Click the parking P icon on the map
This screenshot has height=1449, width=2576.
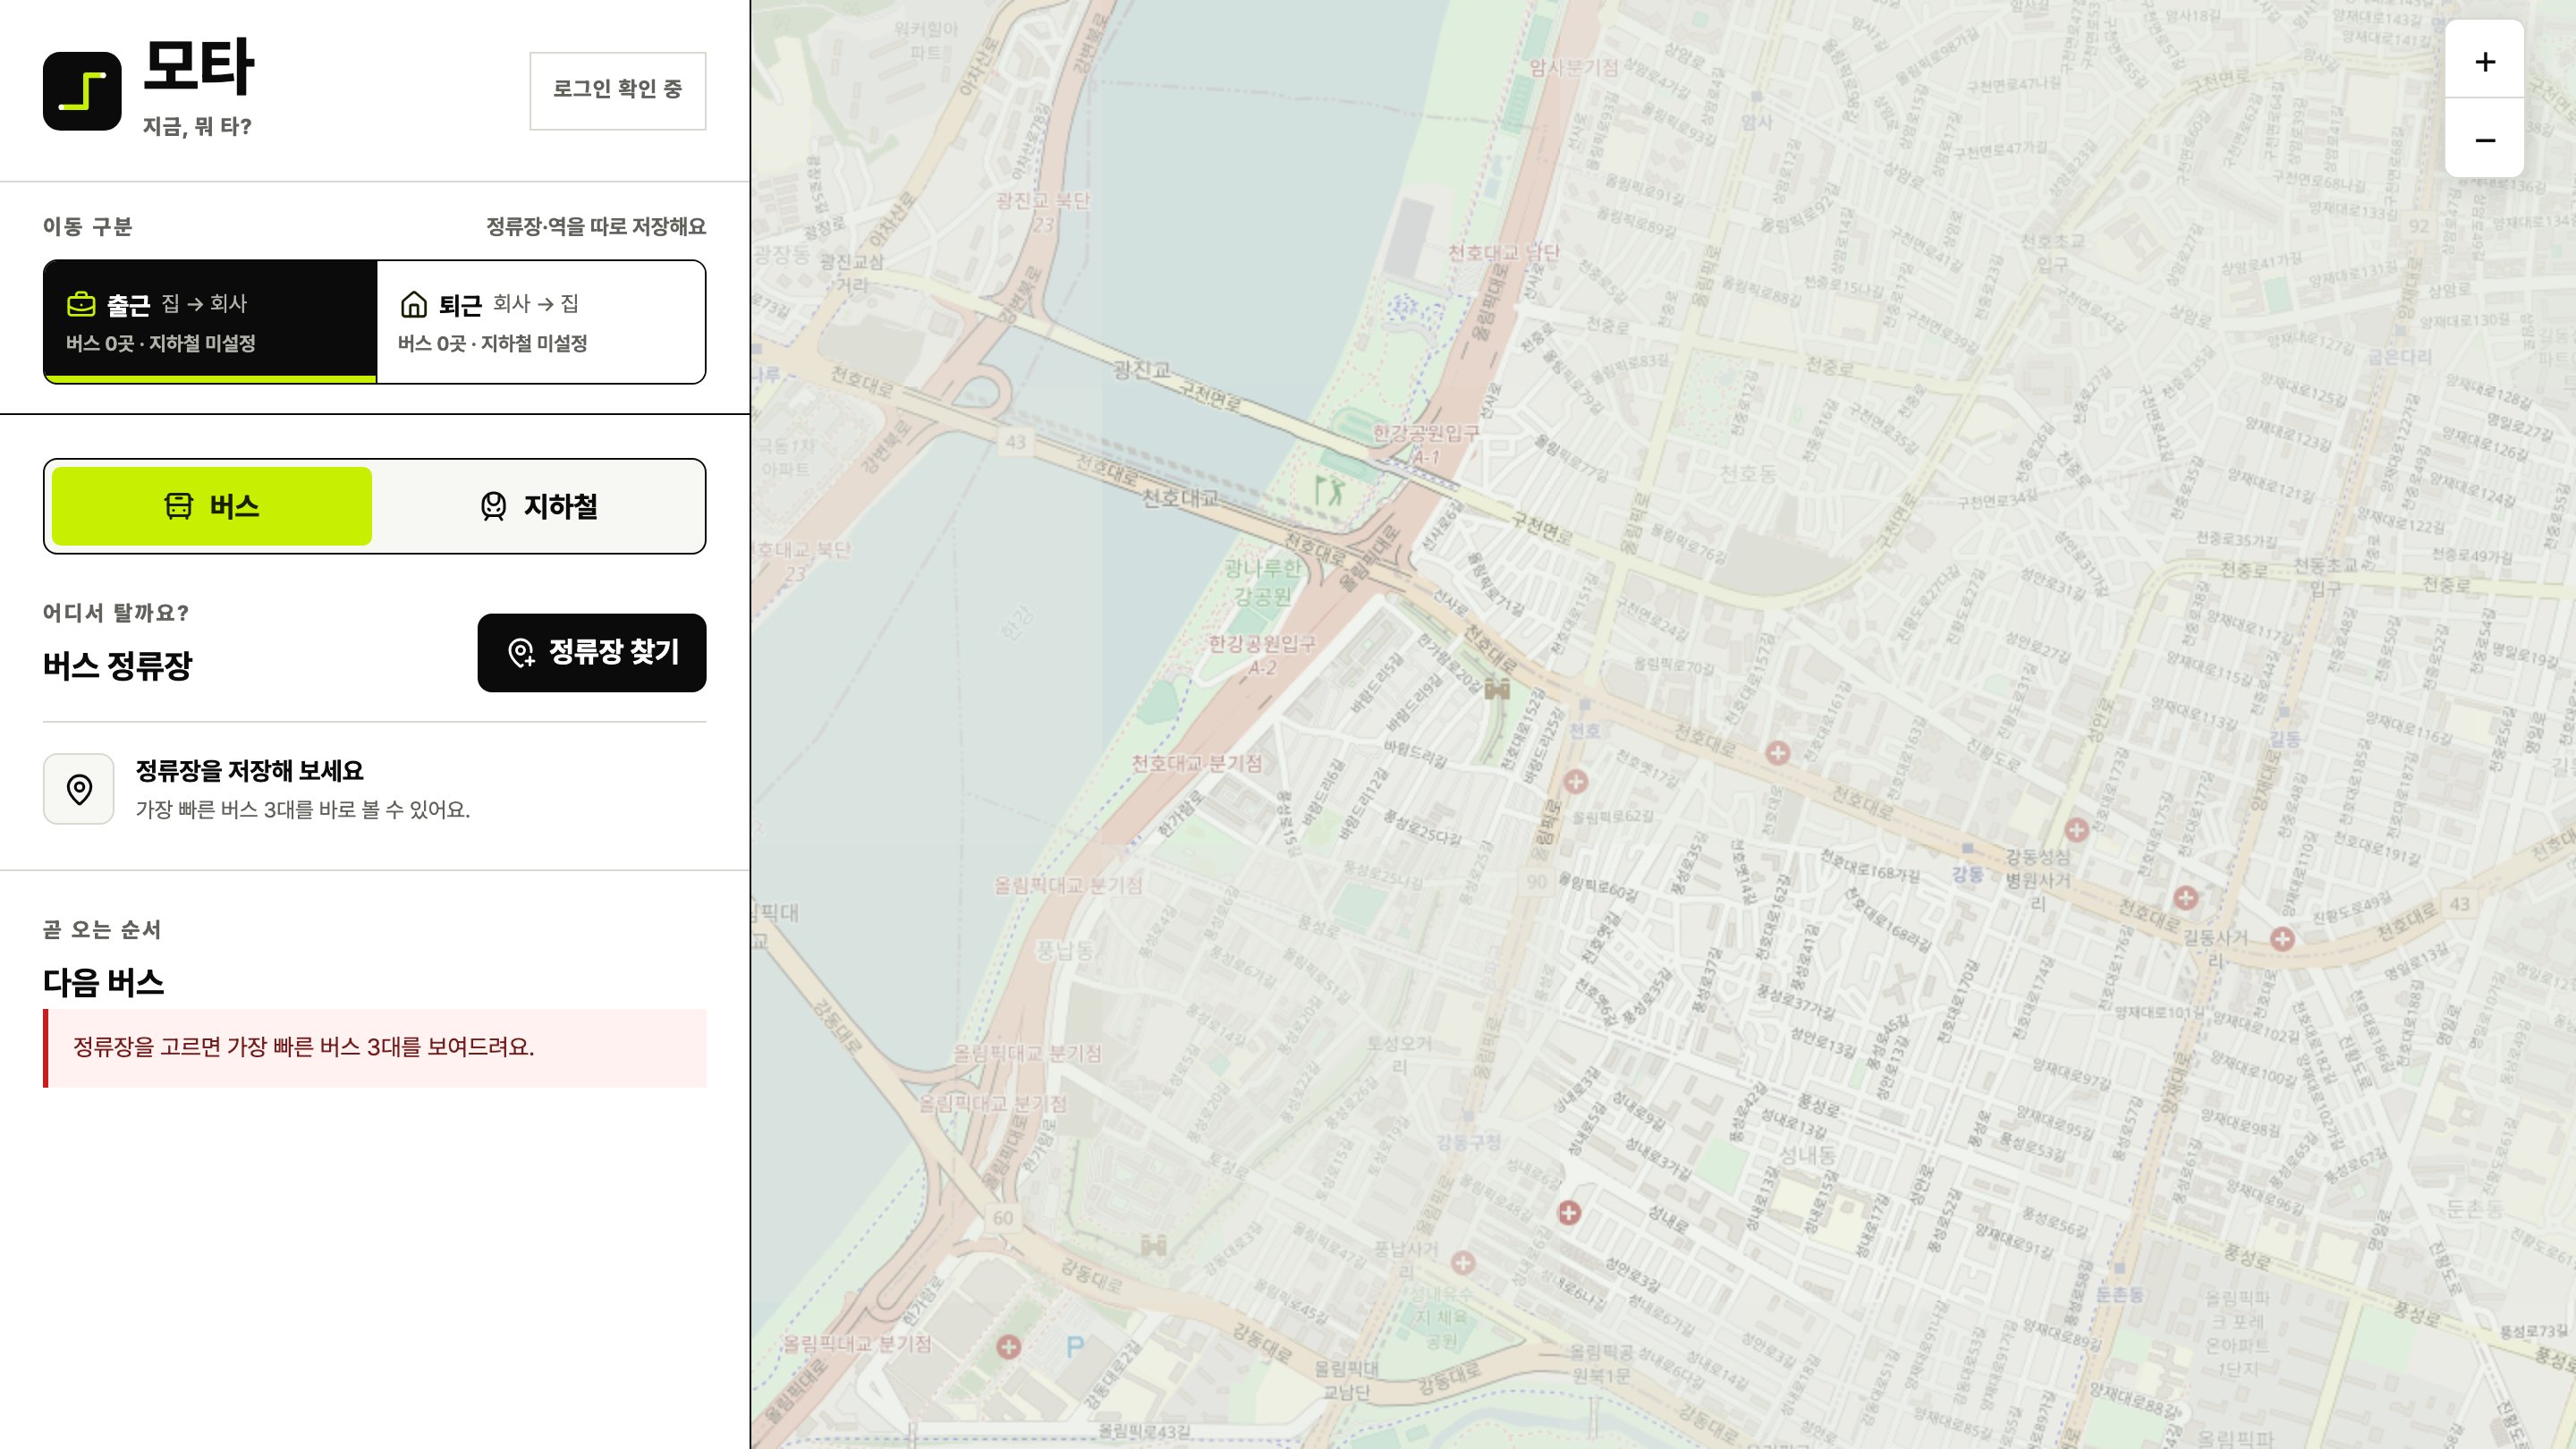coord(1075,1347)
